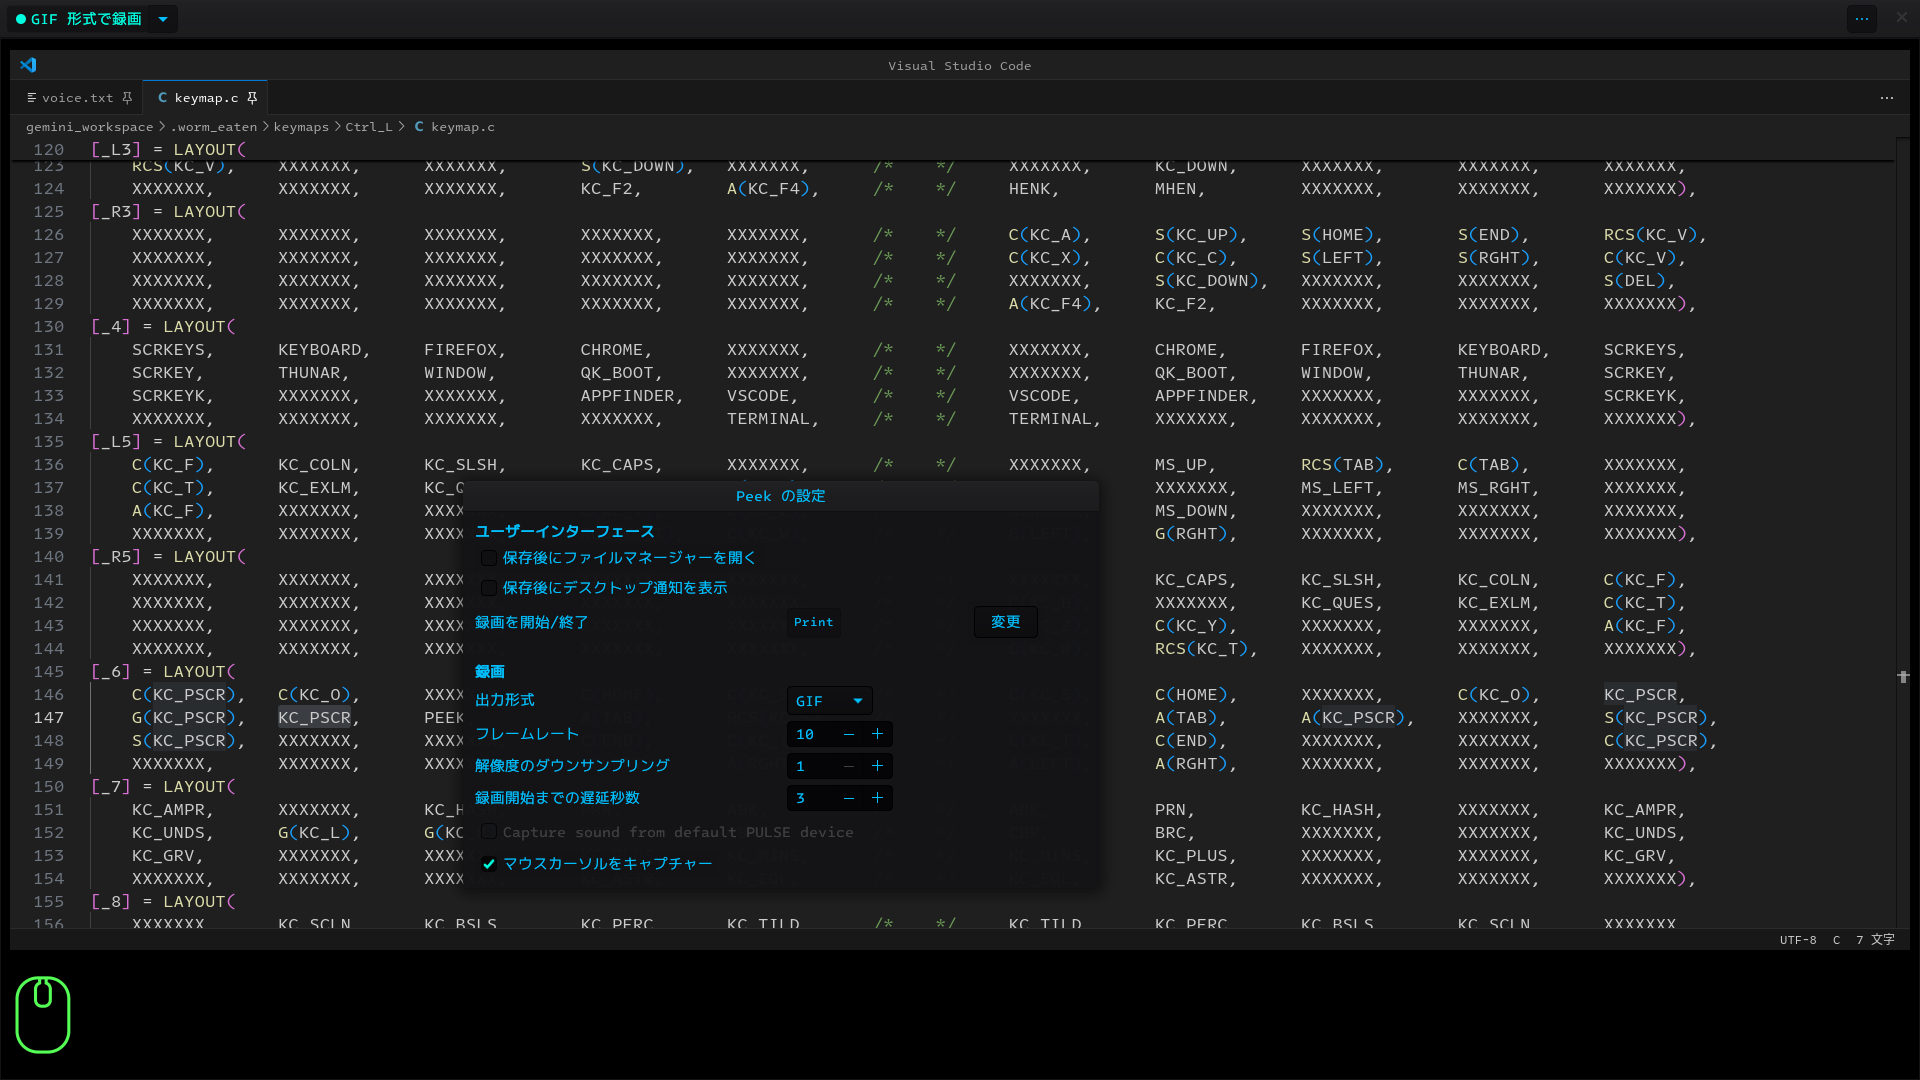
Task: Click the Peek mouse icon at bottom-left
Action: tap(42, 1013)
